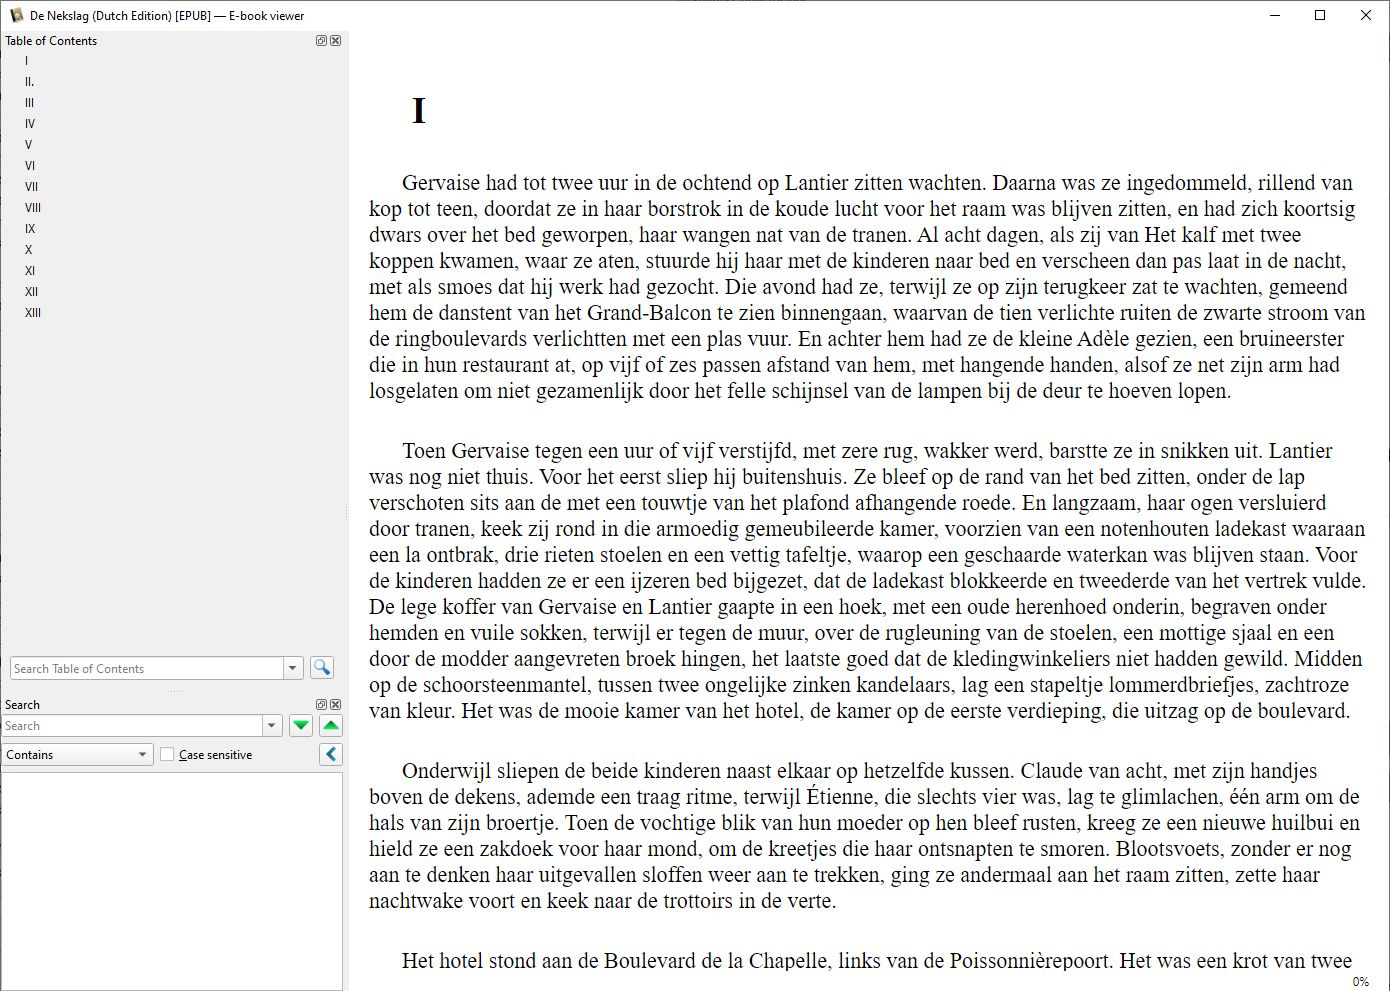1390x991 pixels.
Task: Jump to chapter I in contents
Action: tap(27, 61)
